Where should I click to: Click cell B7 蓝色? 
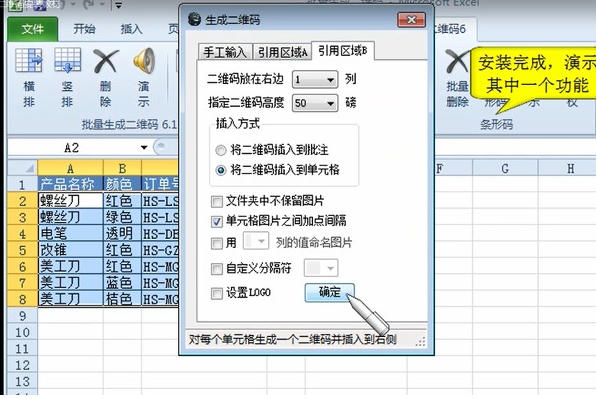pos(122,282)
